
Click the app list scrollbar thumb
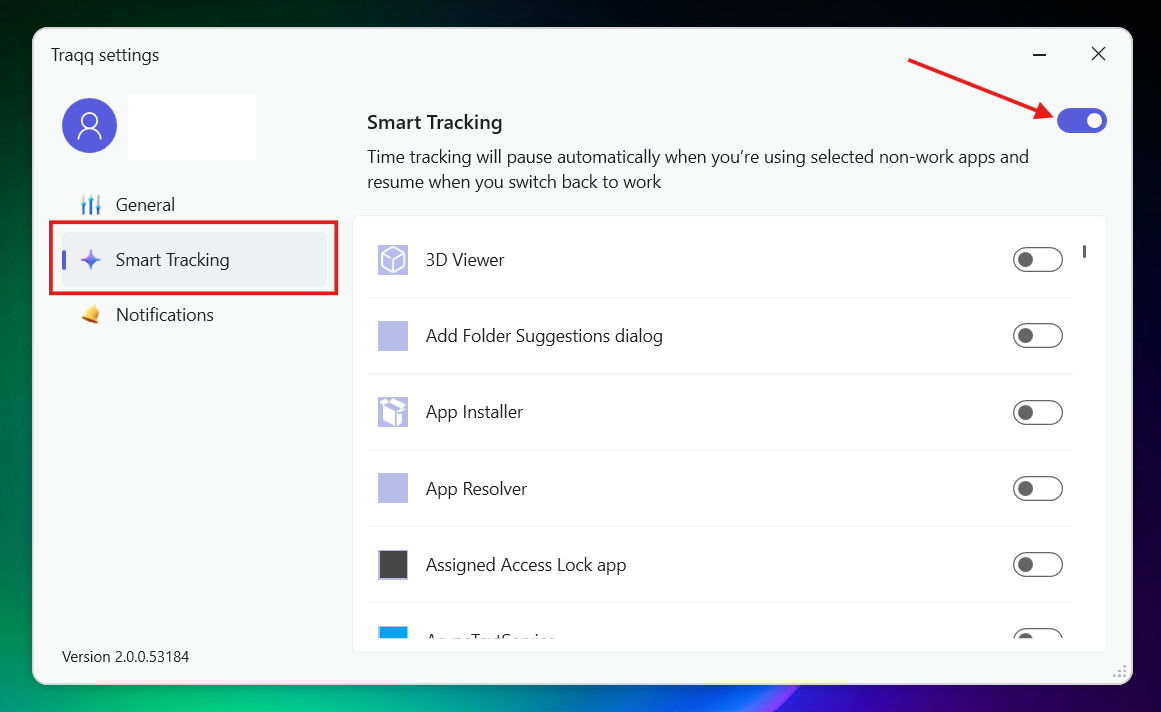1084,252
